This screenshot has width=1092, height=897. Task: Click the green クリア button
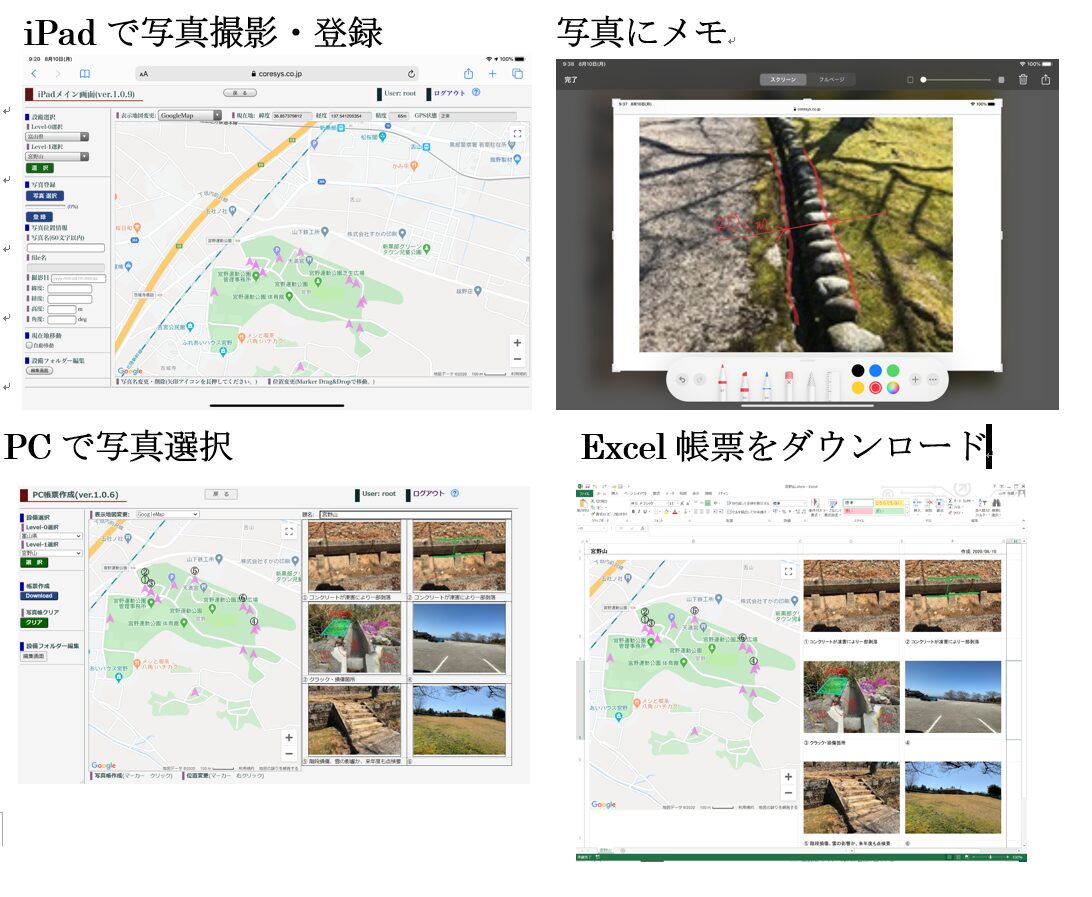click(x=34, y=623)
